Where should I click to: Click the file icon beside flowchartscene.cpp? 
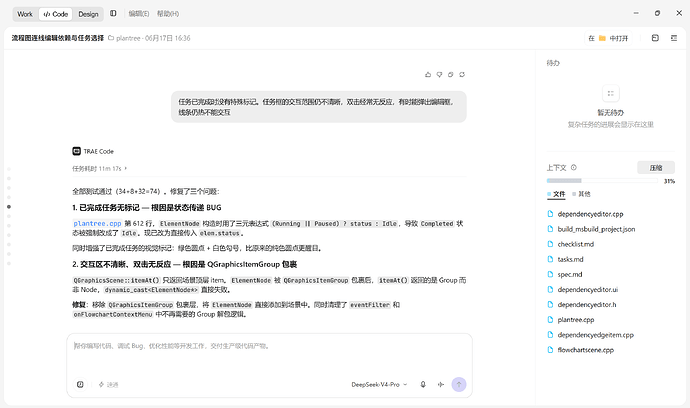point(550,350)
